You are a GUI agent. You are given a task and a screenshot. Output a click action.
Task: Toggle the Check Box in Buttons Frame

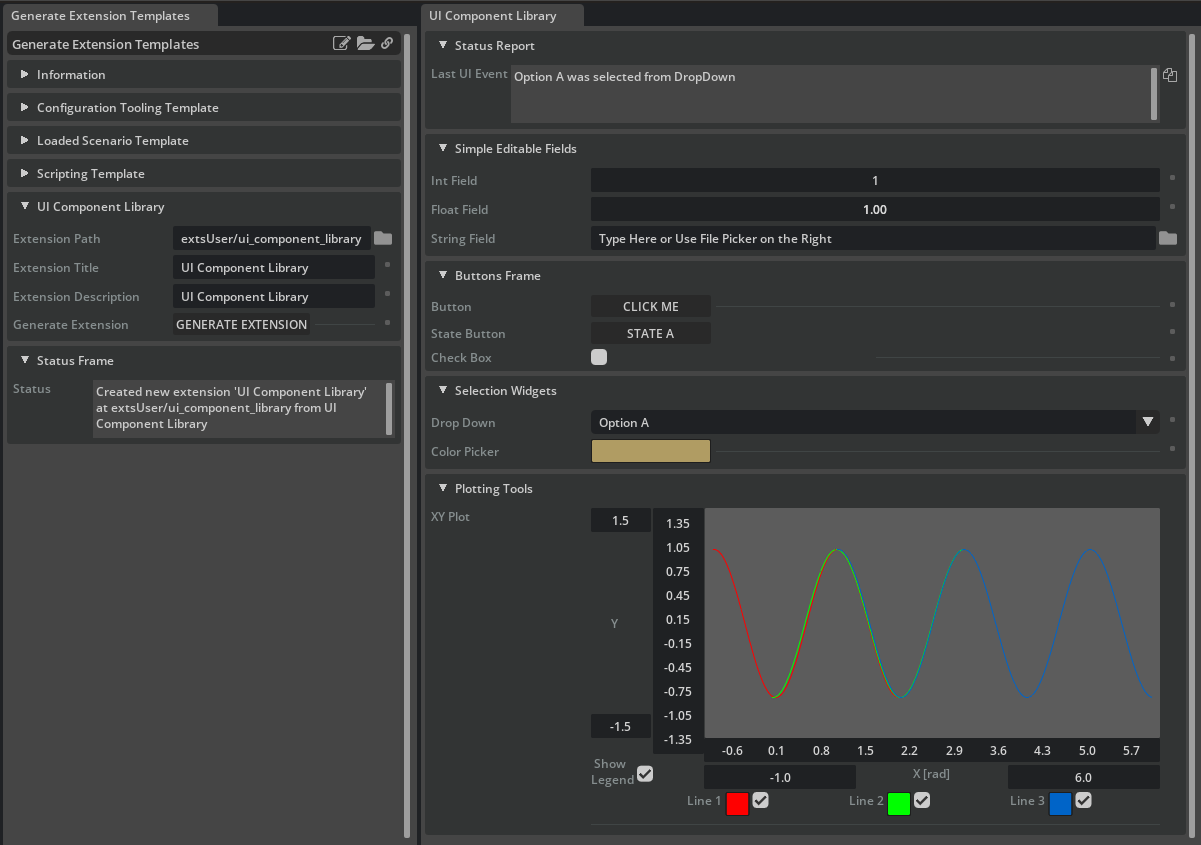tap(599, 357)
